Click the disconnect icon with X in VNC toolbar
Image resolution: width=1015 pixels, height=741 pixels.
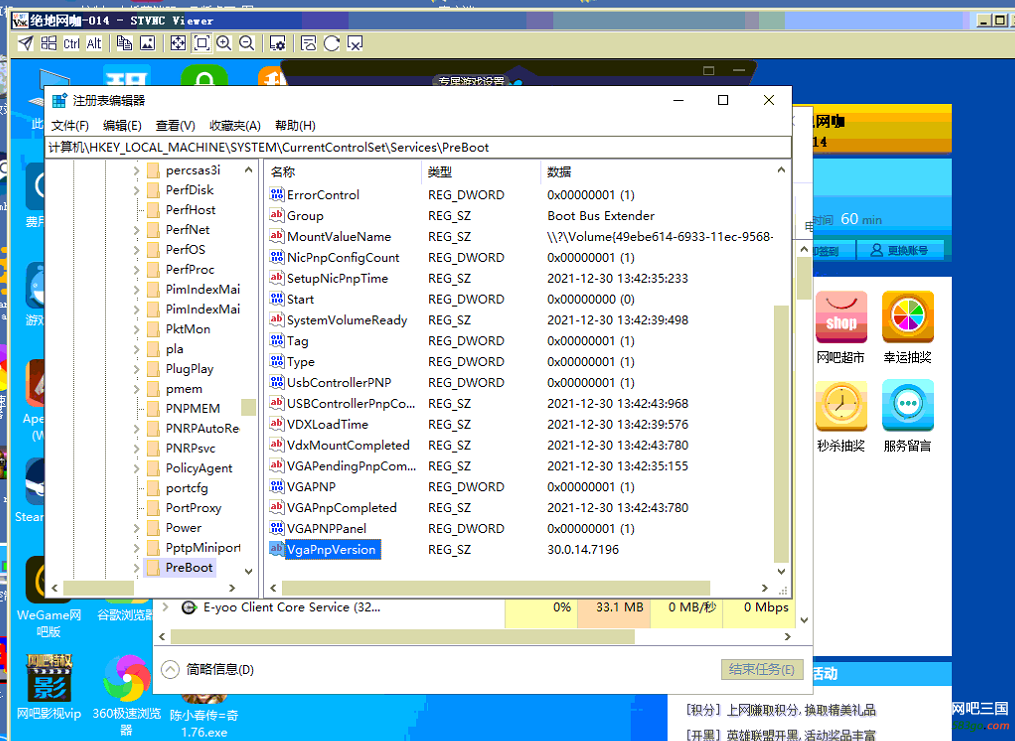point(355,43)
